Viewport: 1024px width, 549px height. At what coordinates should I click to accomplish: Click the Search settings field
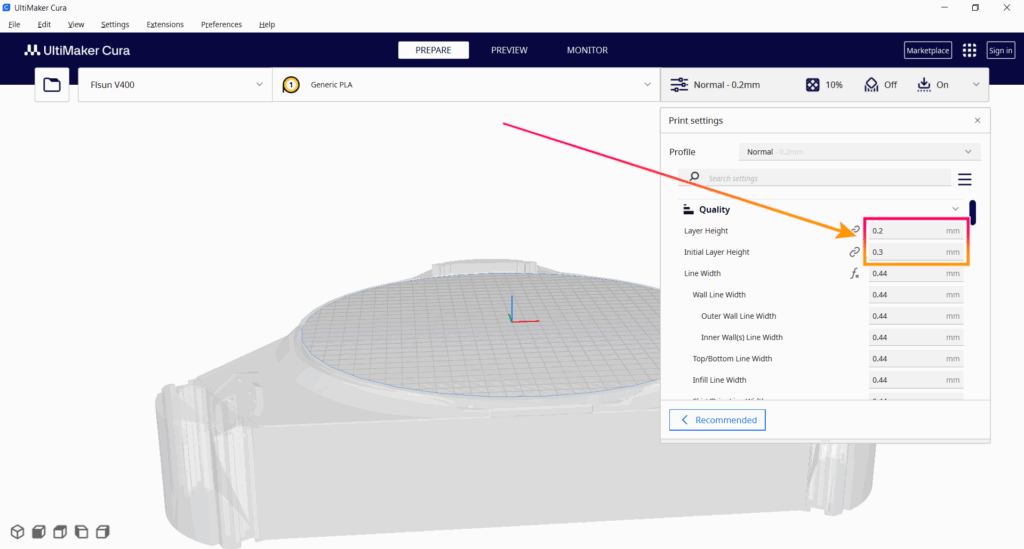click(814, 178)
